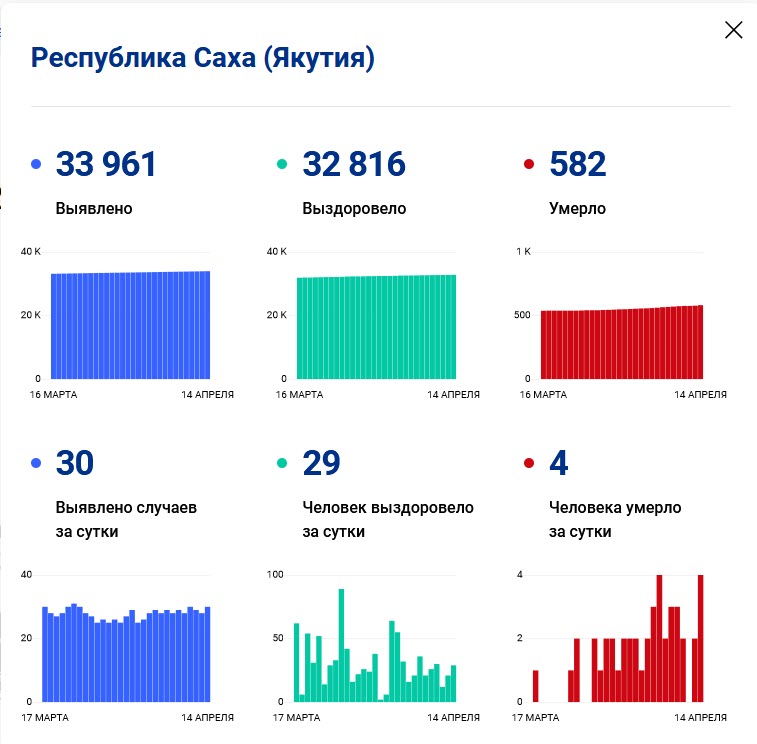Click the 32 816 recovered number
Image resolution: width=757 pixels, height=744 pixels.
(x=353, y=164)
